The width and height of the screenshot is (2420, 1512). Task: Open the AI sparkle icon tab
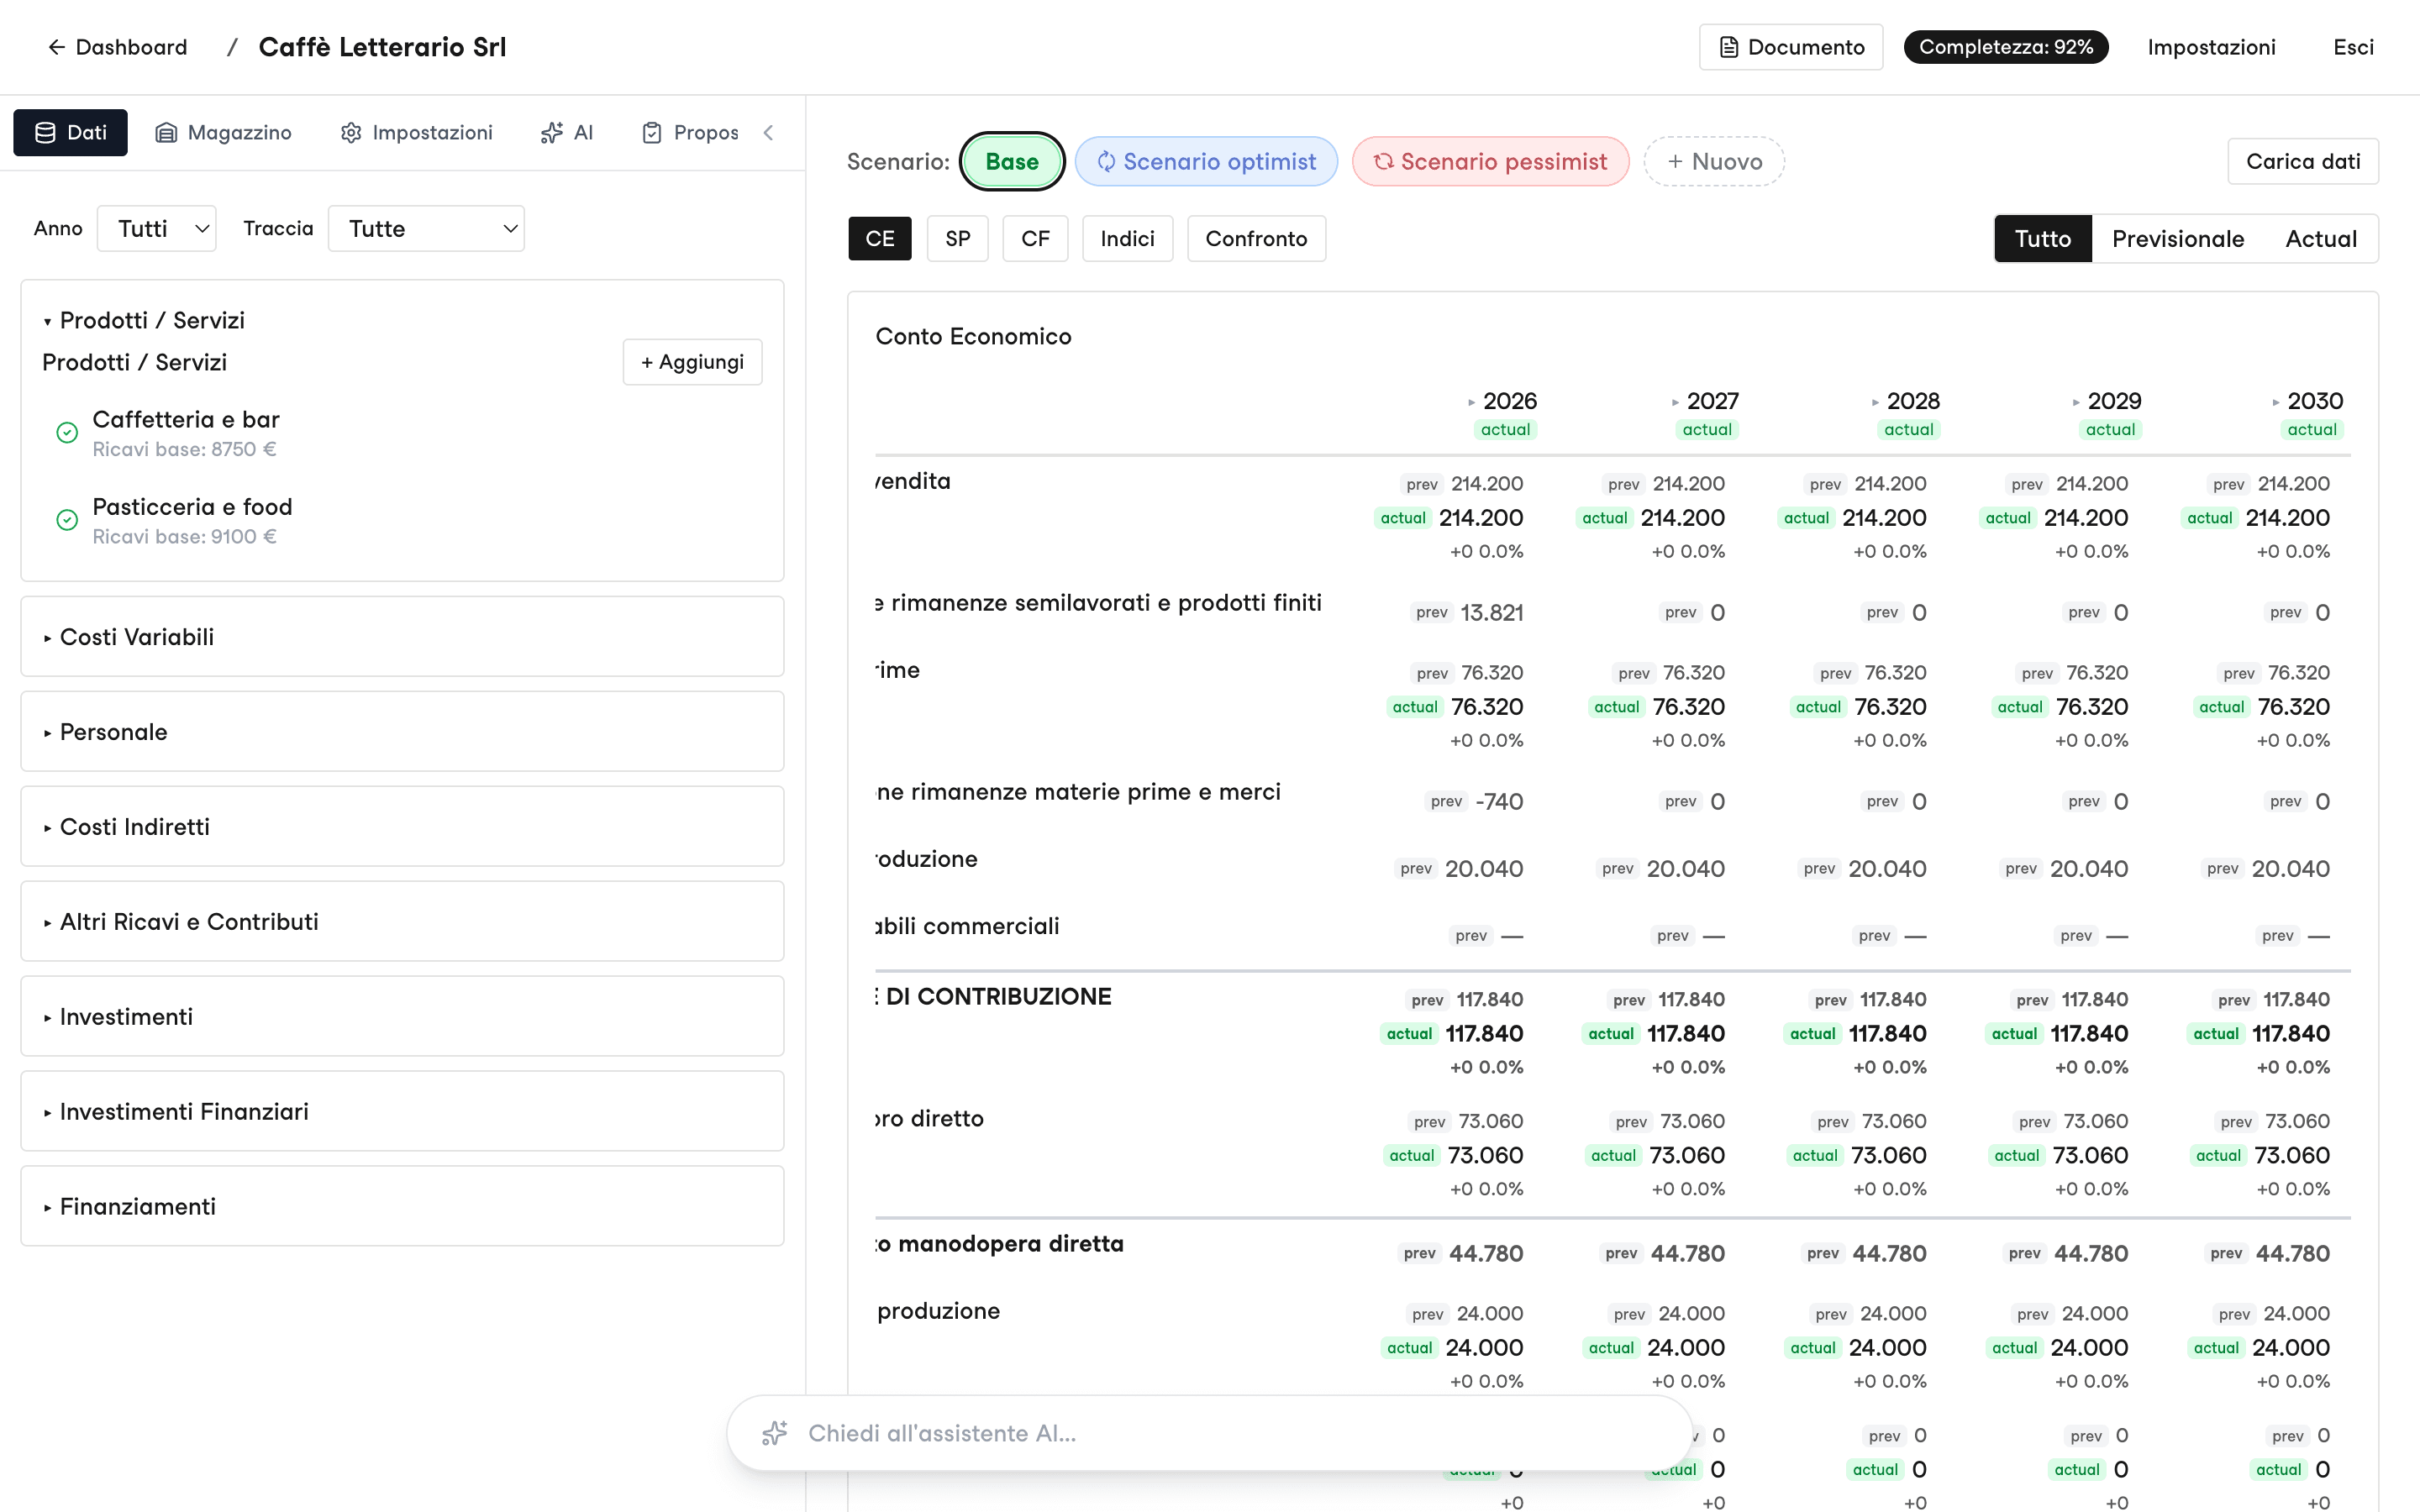[x=567, y=132]
